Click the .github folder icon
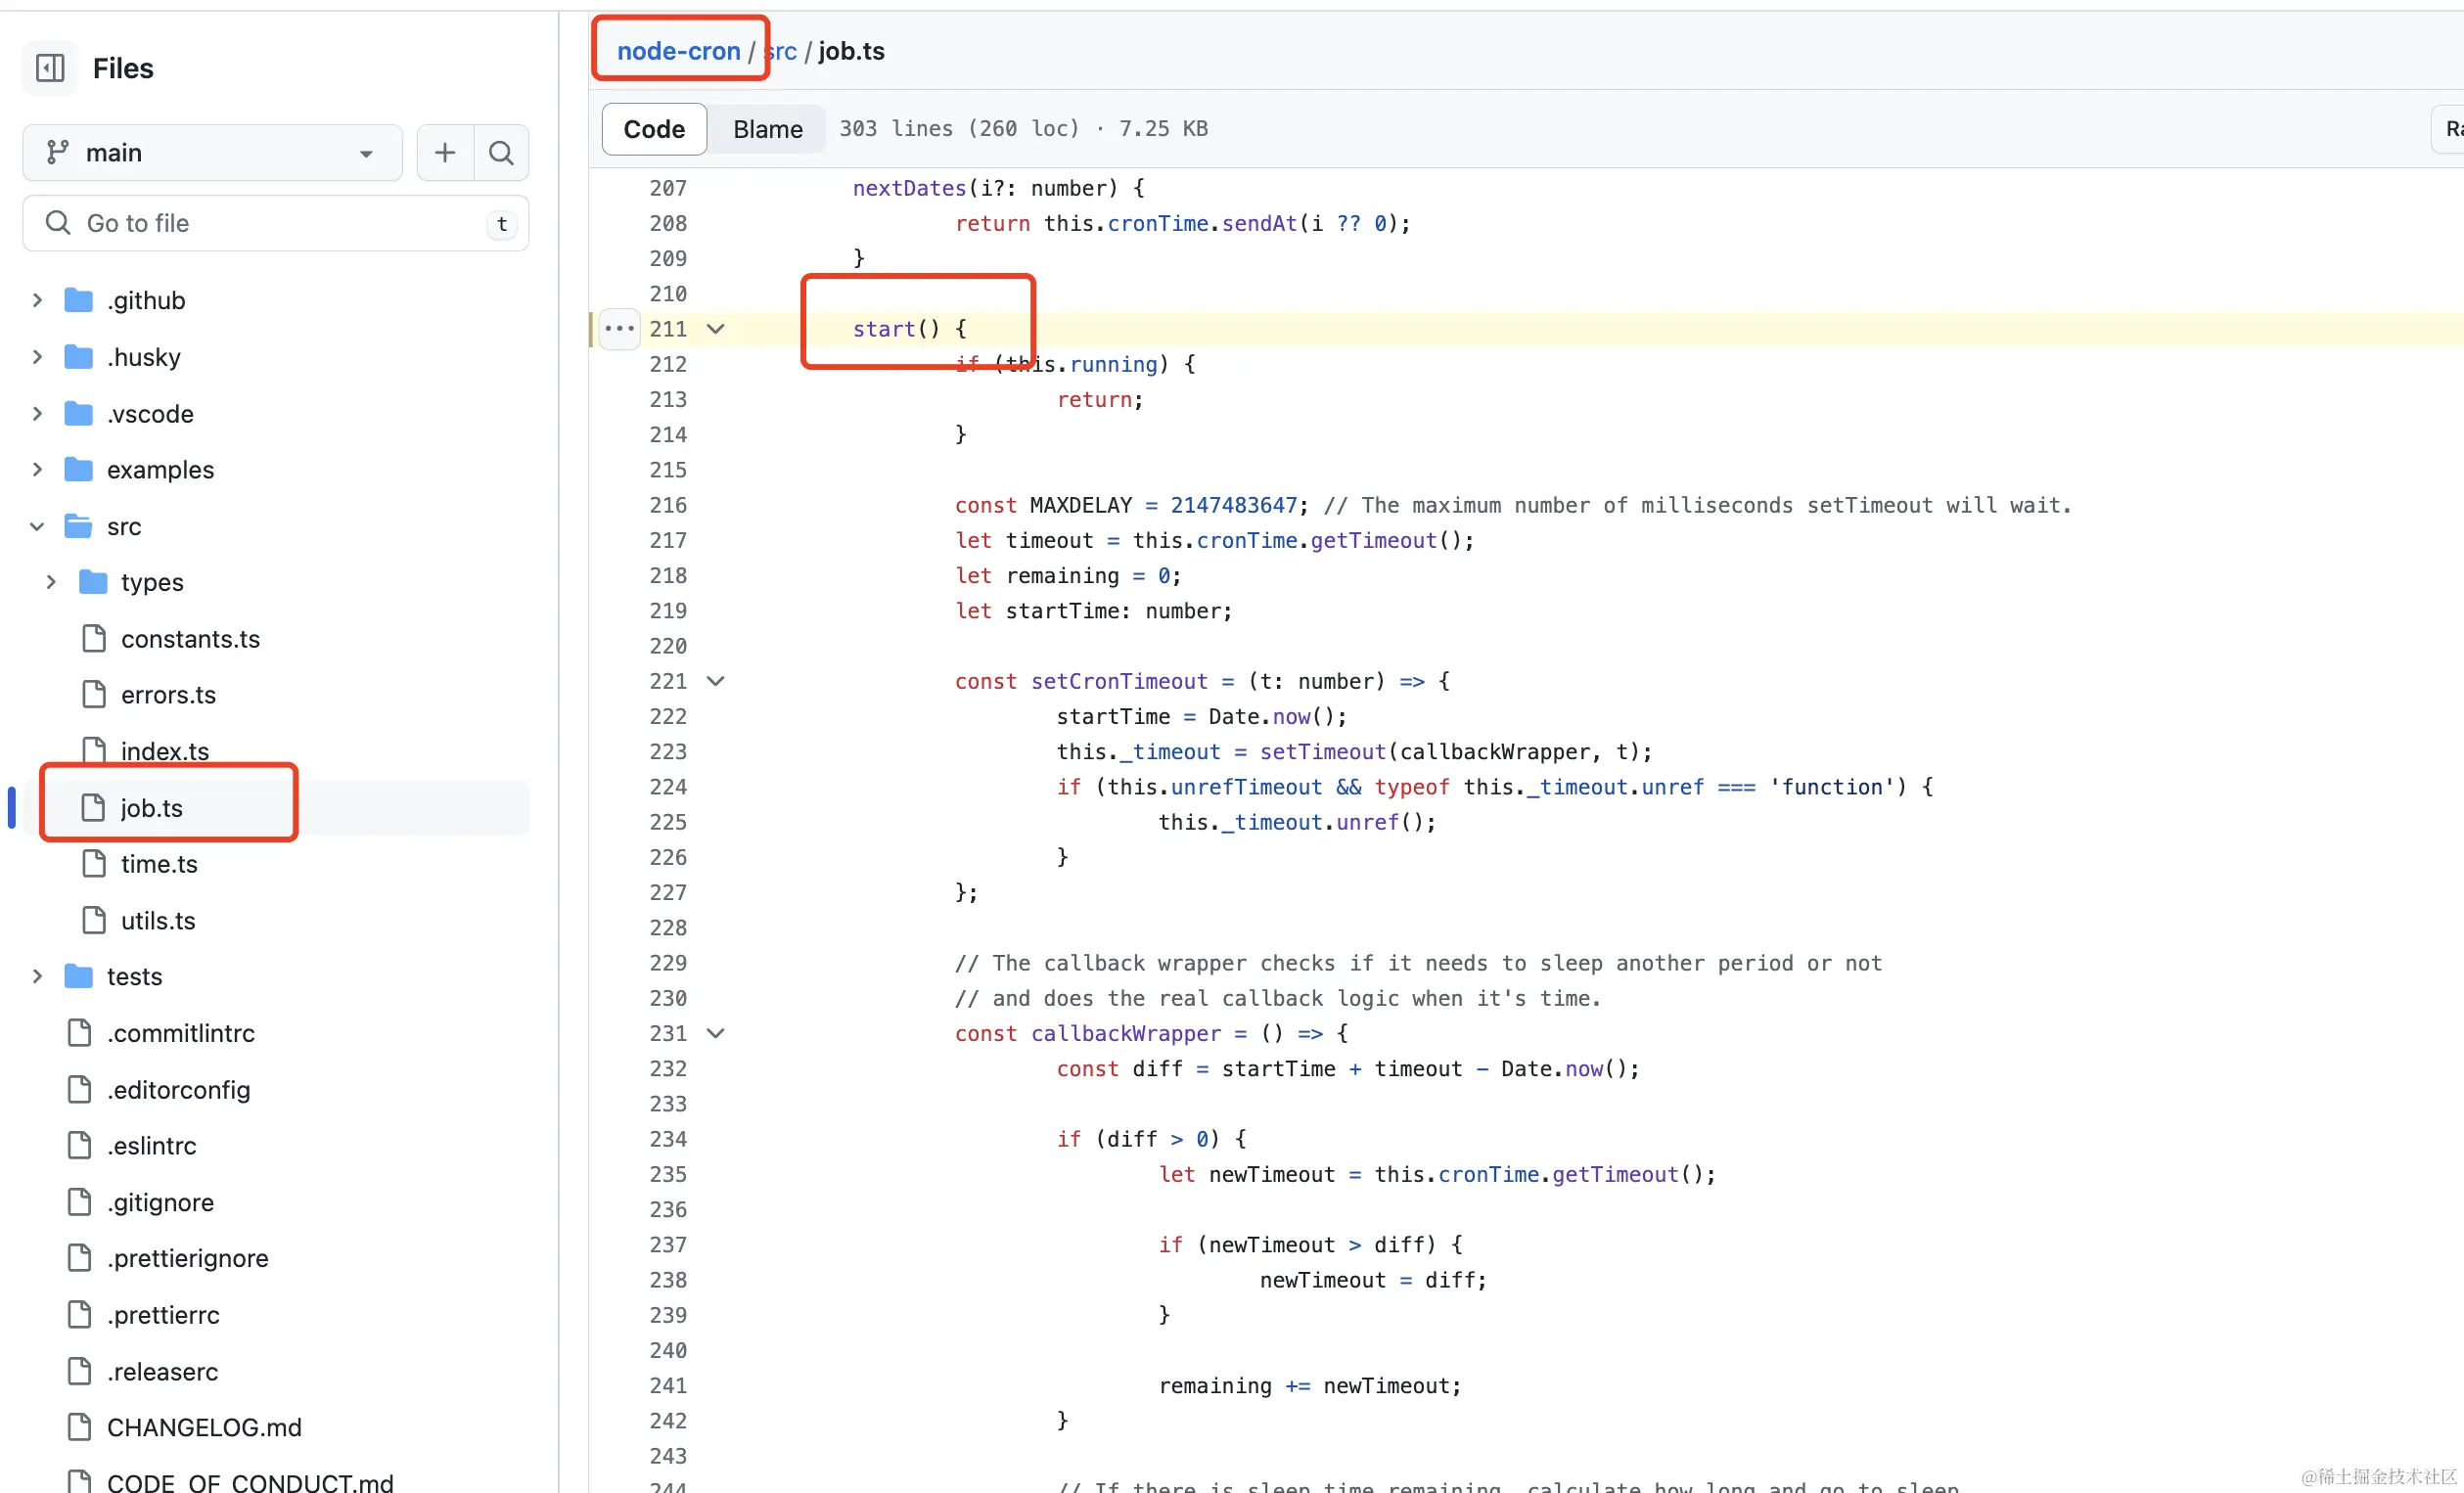The width and height of the screenshot is (2464, 1493). (78, 300)
